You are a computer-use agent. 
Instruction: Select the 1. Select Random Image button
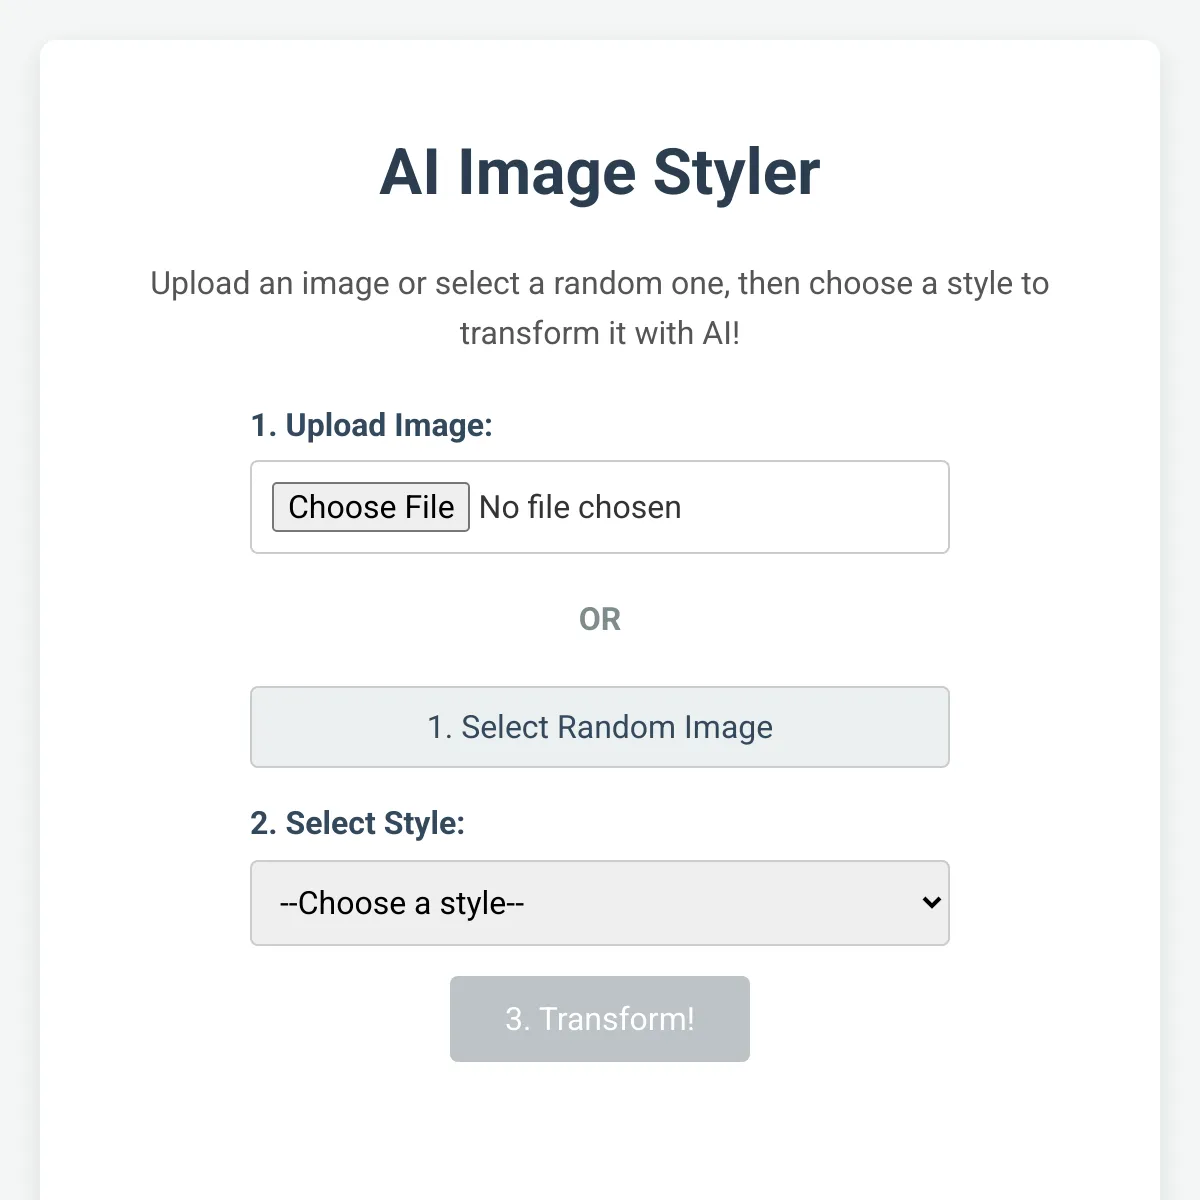[600, 727]
